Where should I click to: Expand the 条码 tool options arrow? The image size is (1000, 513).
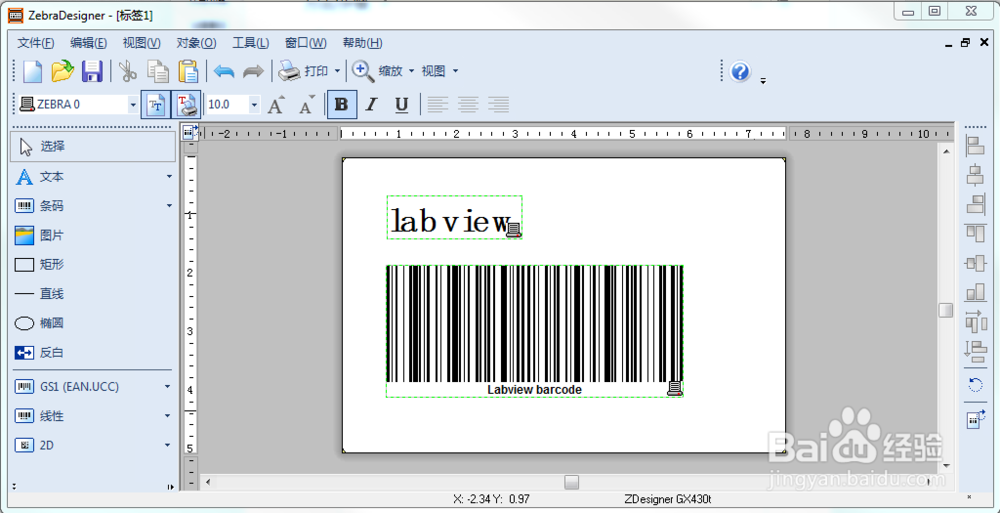coord(169,205)
